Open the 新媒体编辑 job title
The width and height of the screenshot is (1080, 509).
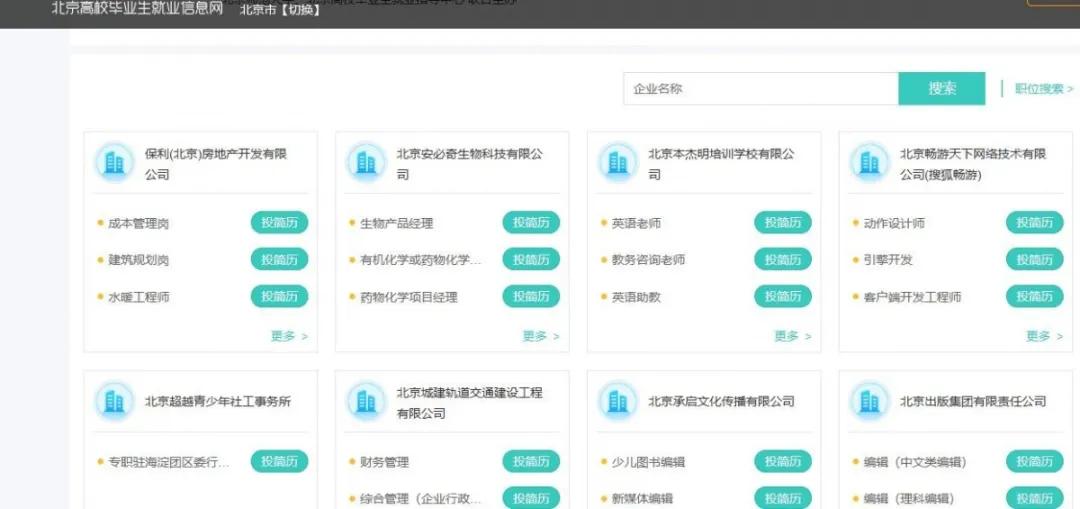(x=642, y=499)
